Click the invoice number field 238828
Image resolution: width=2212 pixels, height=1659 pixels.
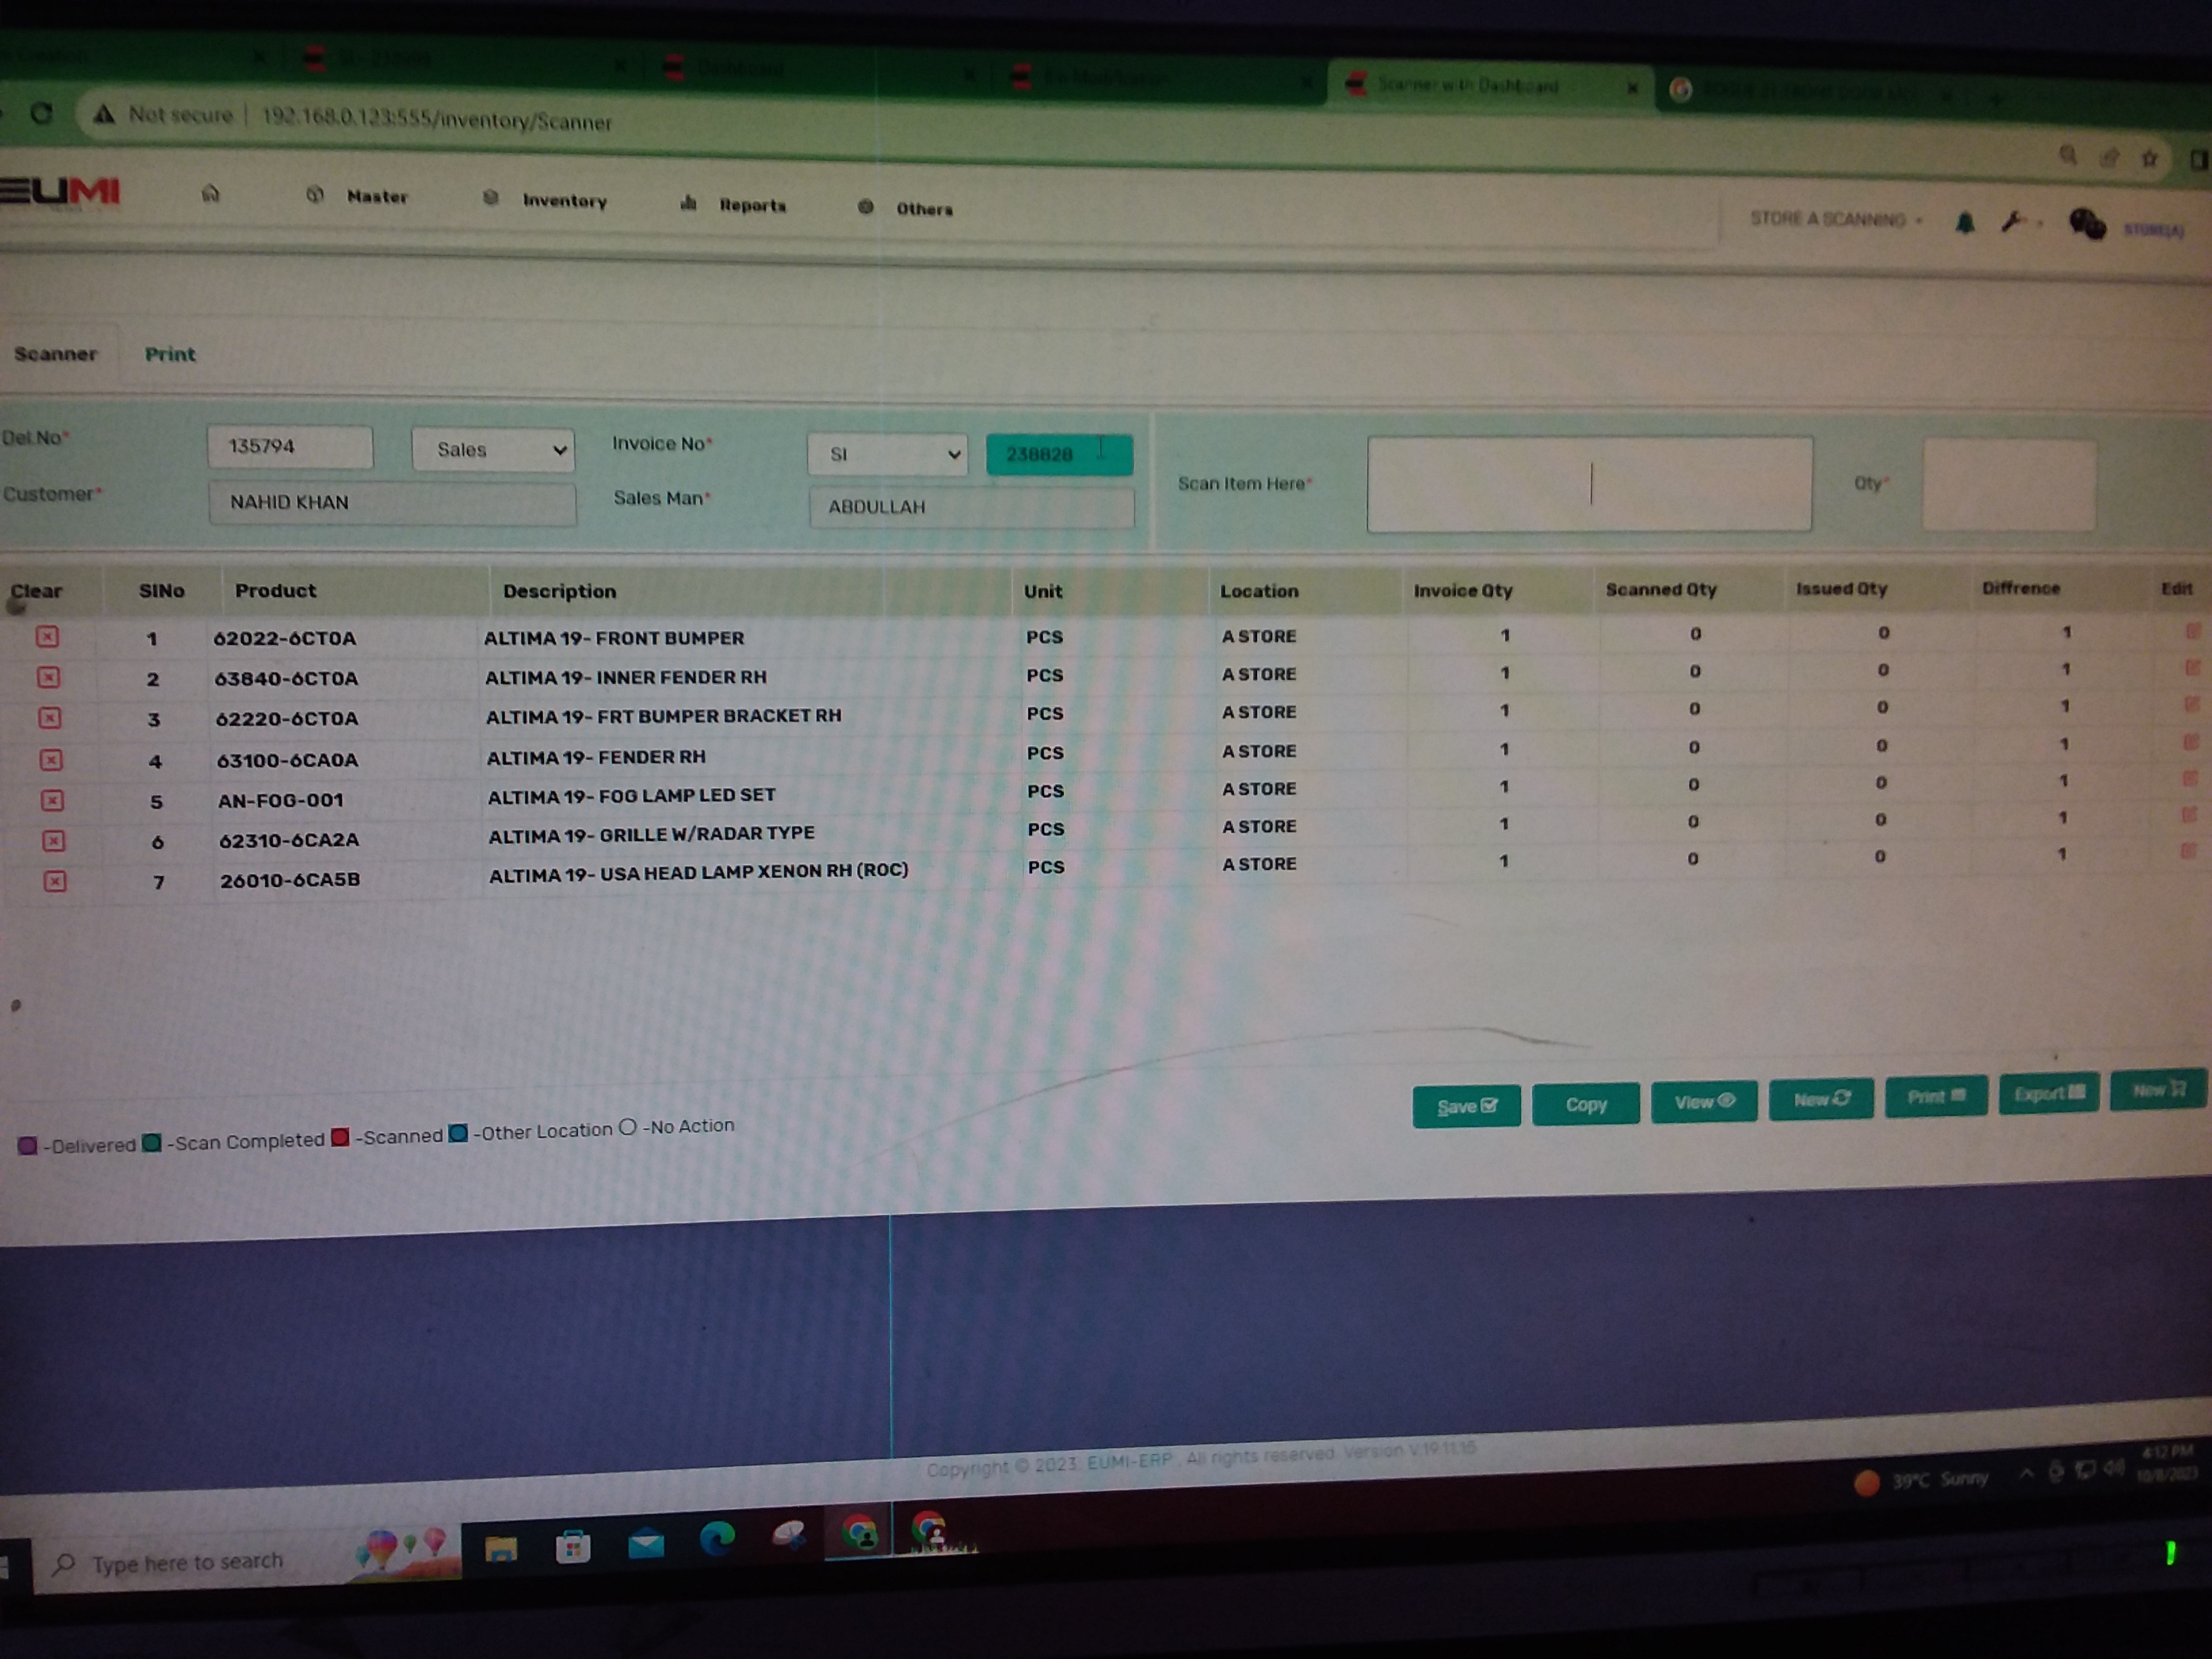(x=1059, y=454)
